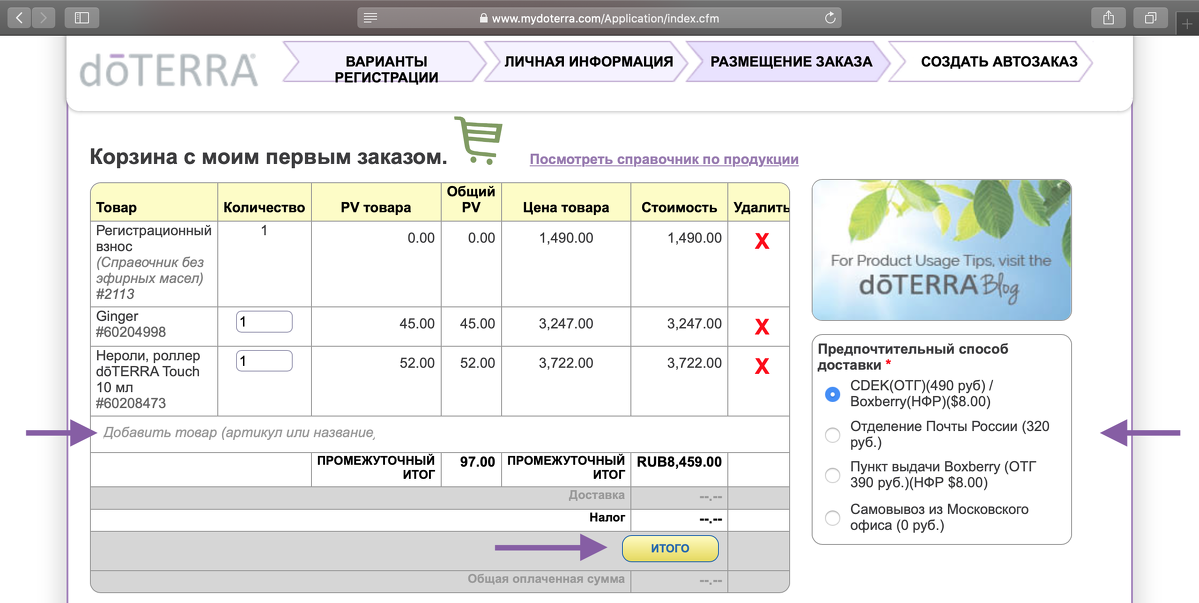Open the Safari share icon
This screenshot has height=603, width=1199.
pyautogui.click(x=1109, y=18)
